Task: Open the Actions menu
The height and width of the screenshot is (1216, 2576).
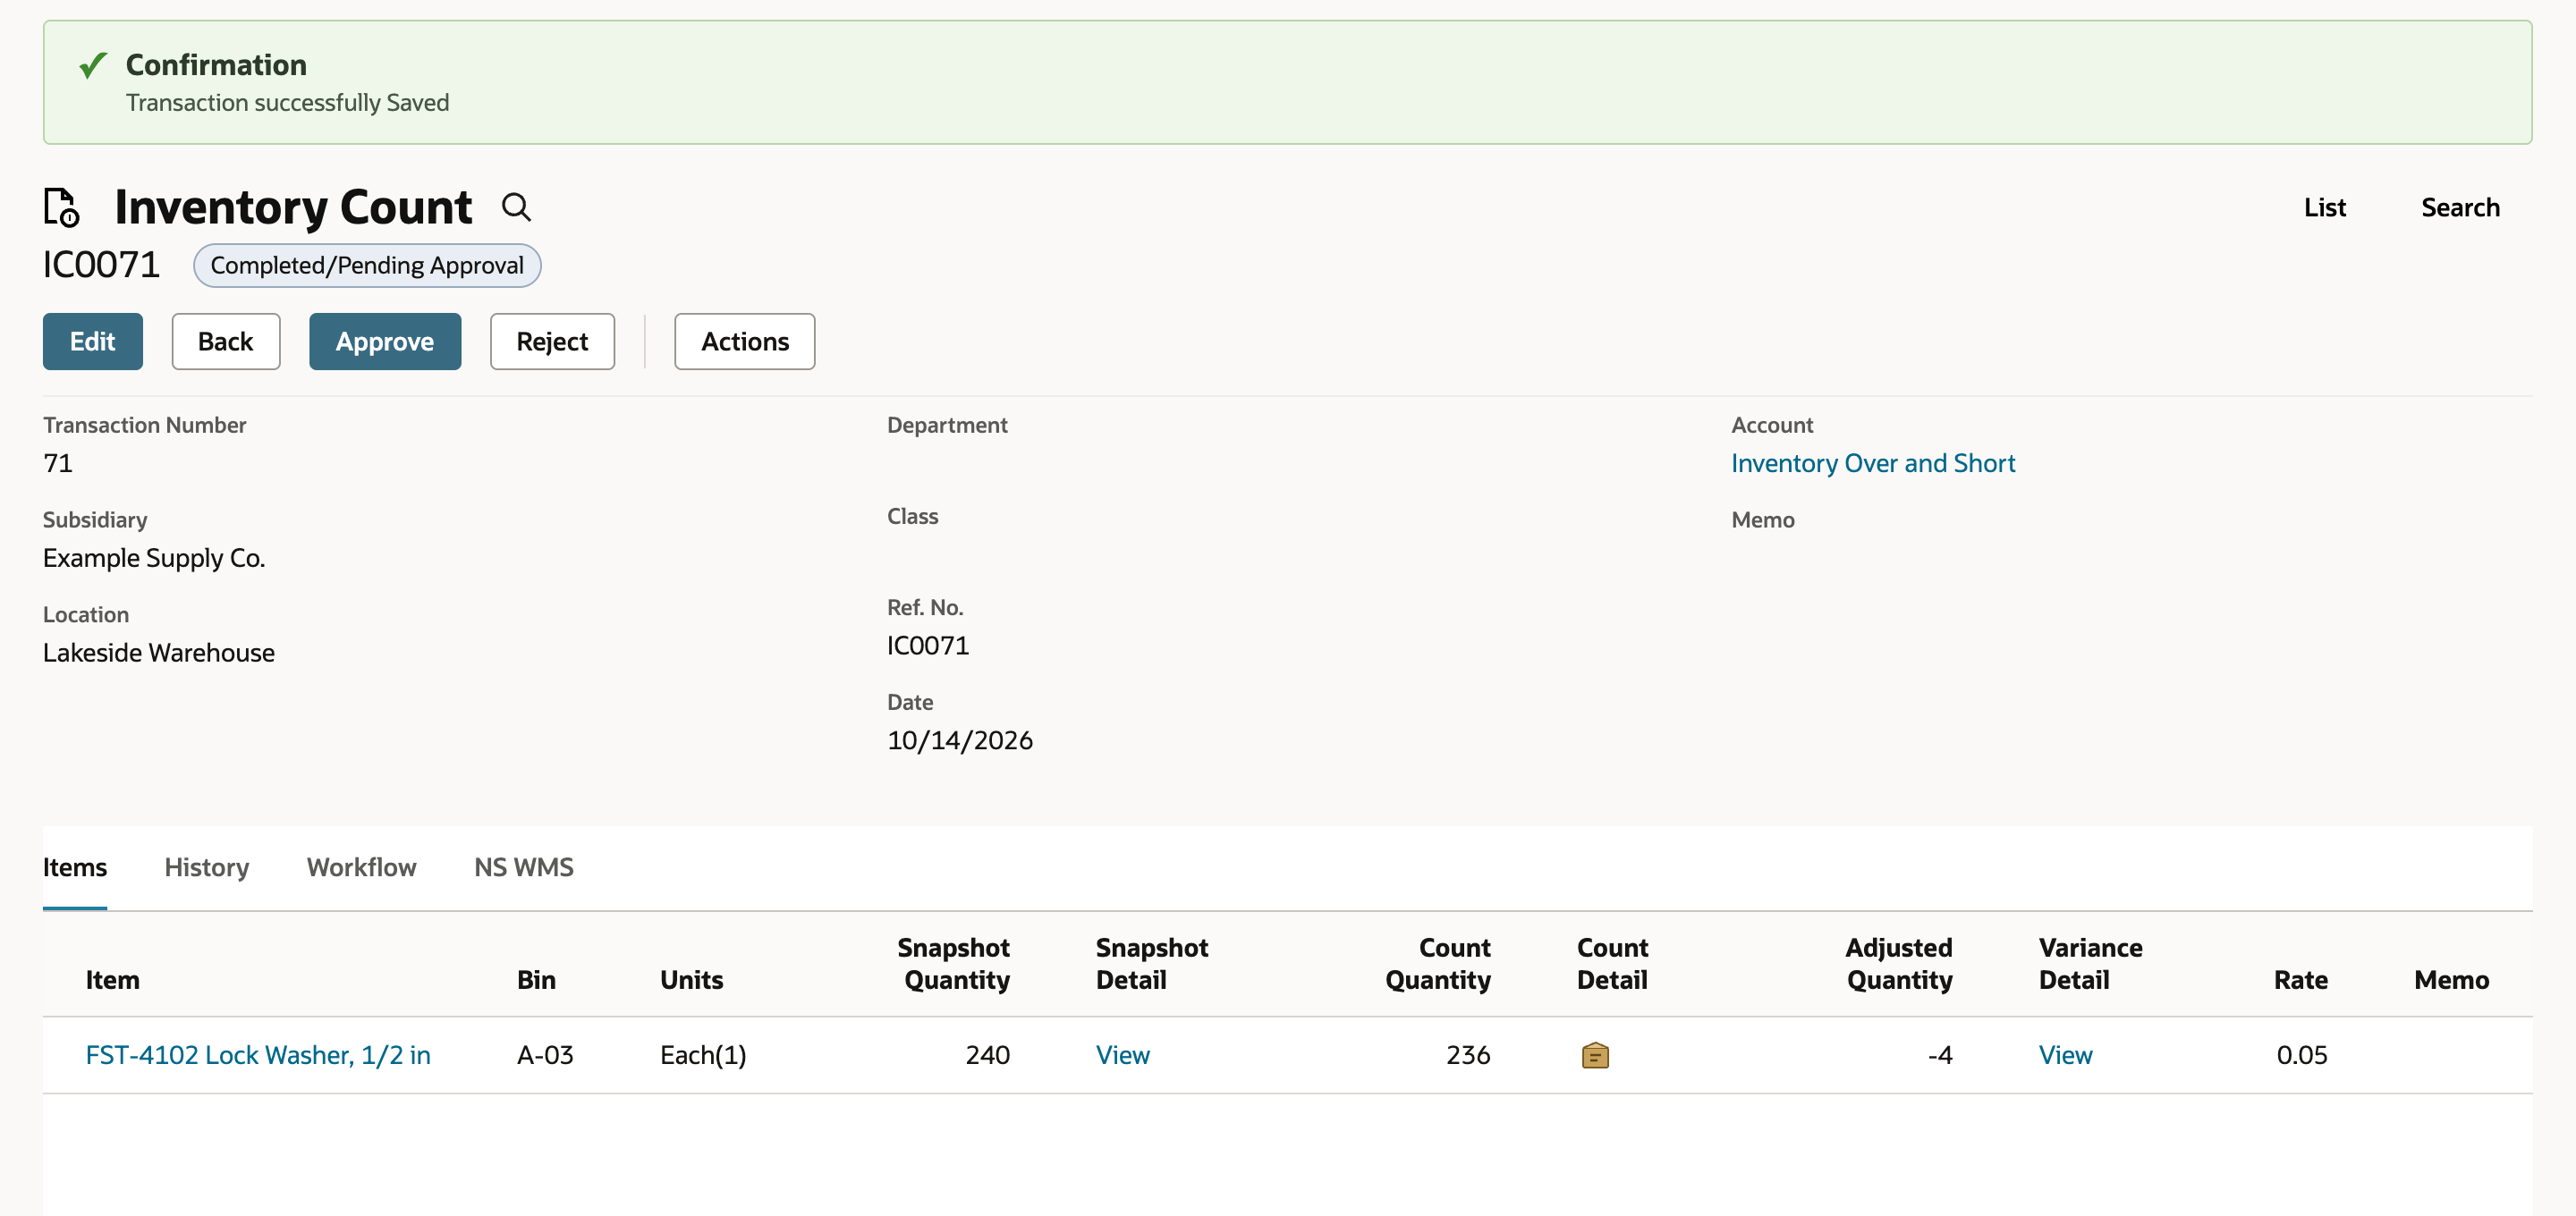Action: pyautogui.click(x=745, y=342)
